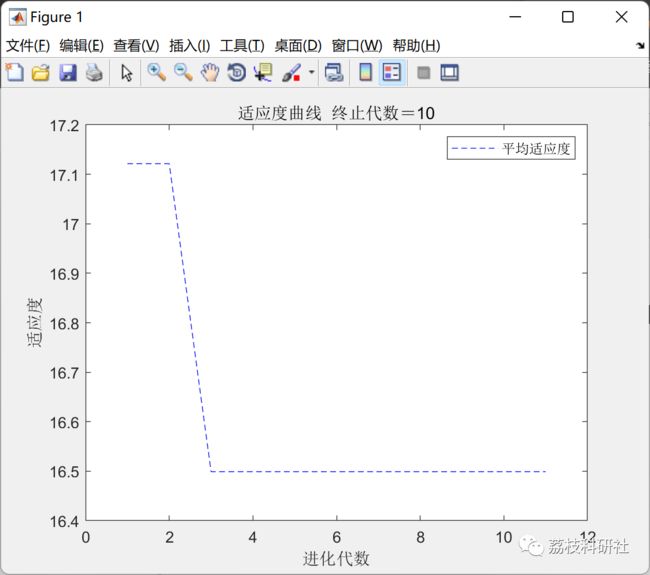This screenshot has width=650, height=575.
Task: Click the x-axis tick label 6
Action: click(x=337, y=537)
